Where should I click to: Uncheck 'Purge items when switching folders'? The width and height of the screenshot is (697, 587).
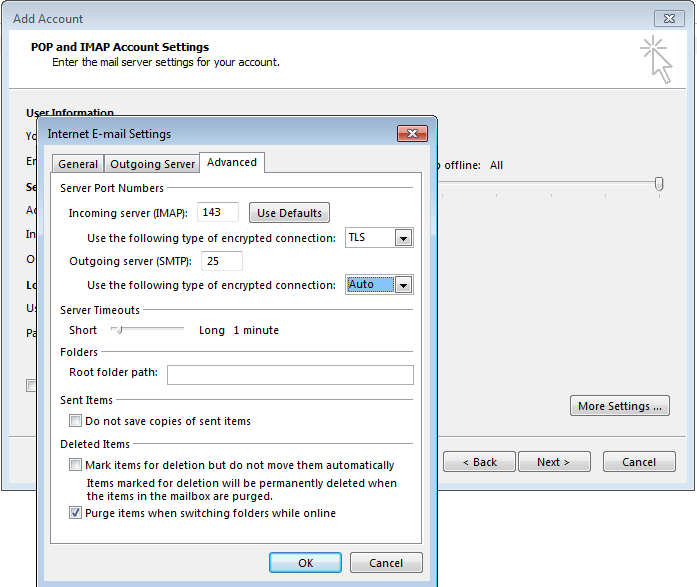coord(76,513)
